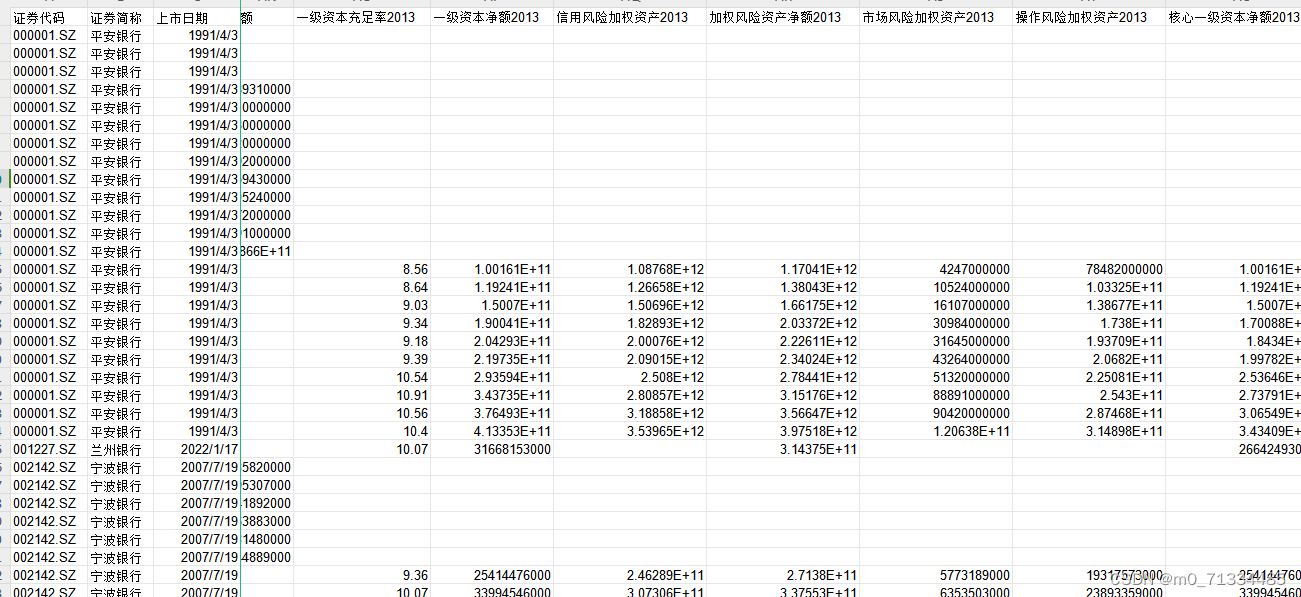Select the 兰州银行 name cell

click(120, 449)
